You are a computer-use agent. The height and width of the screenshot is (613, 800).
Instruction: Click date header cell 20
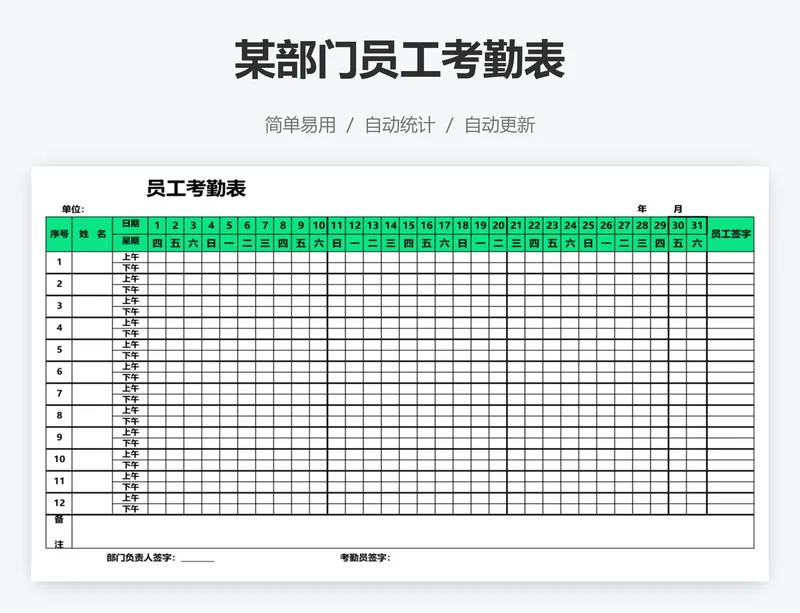click(498, 226)
